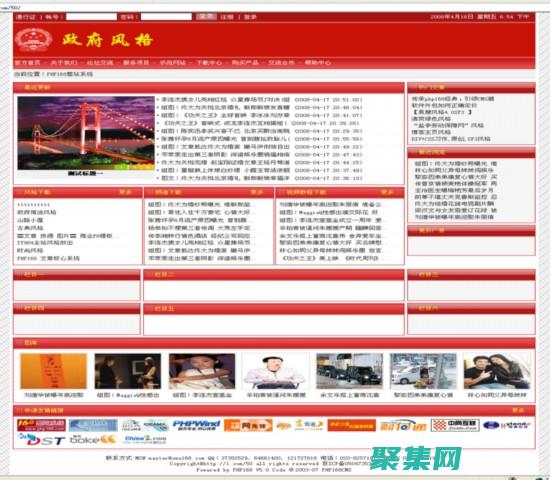Open 古典风格 entry in 风格下载 list
This screenshot has height=480, width=550.
[x=30, y=228]
